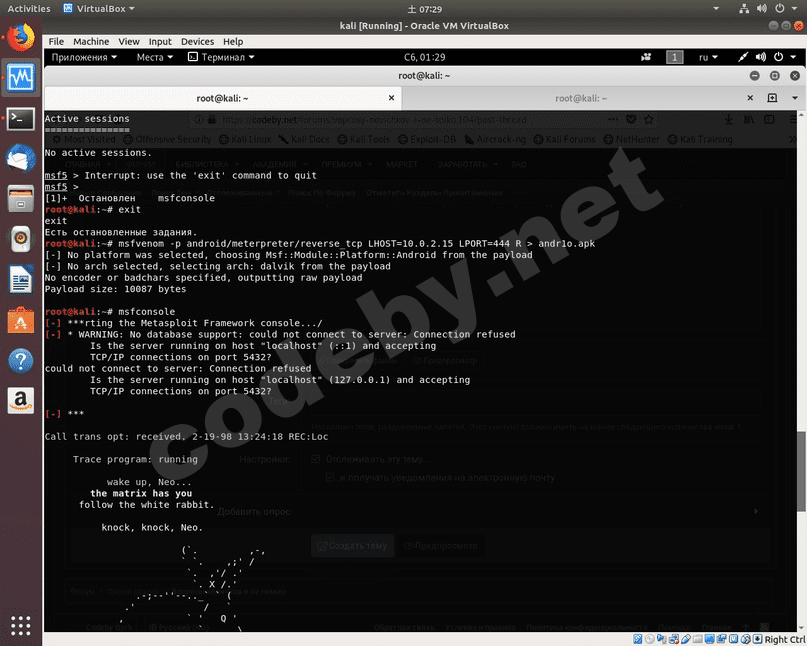Open the Machine menu
This screenshot has width=807, height=646.
pos(91,42)
